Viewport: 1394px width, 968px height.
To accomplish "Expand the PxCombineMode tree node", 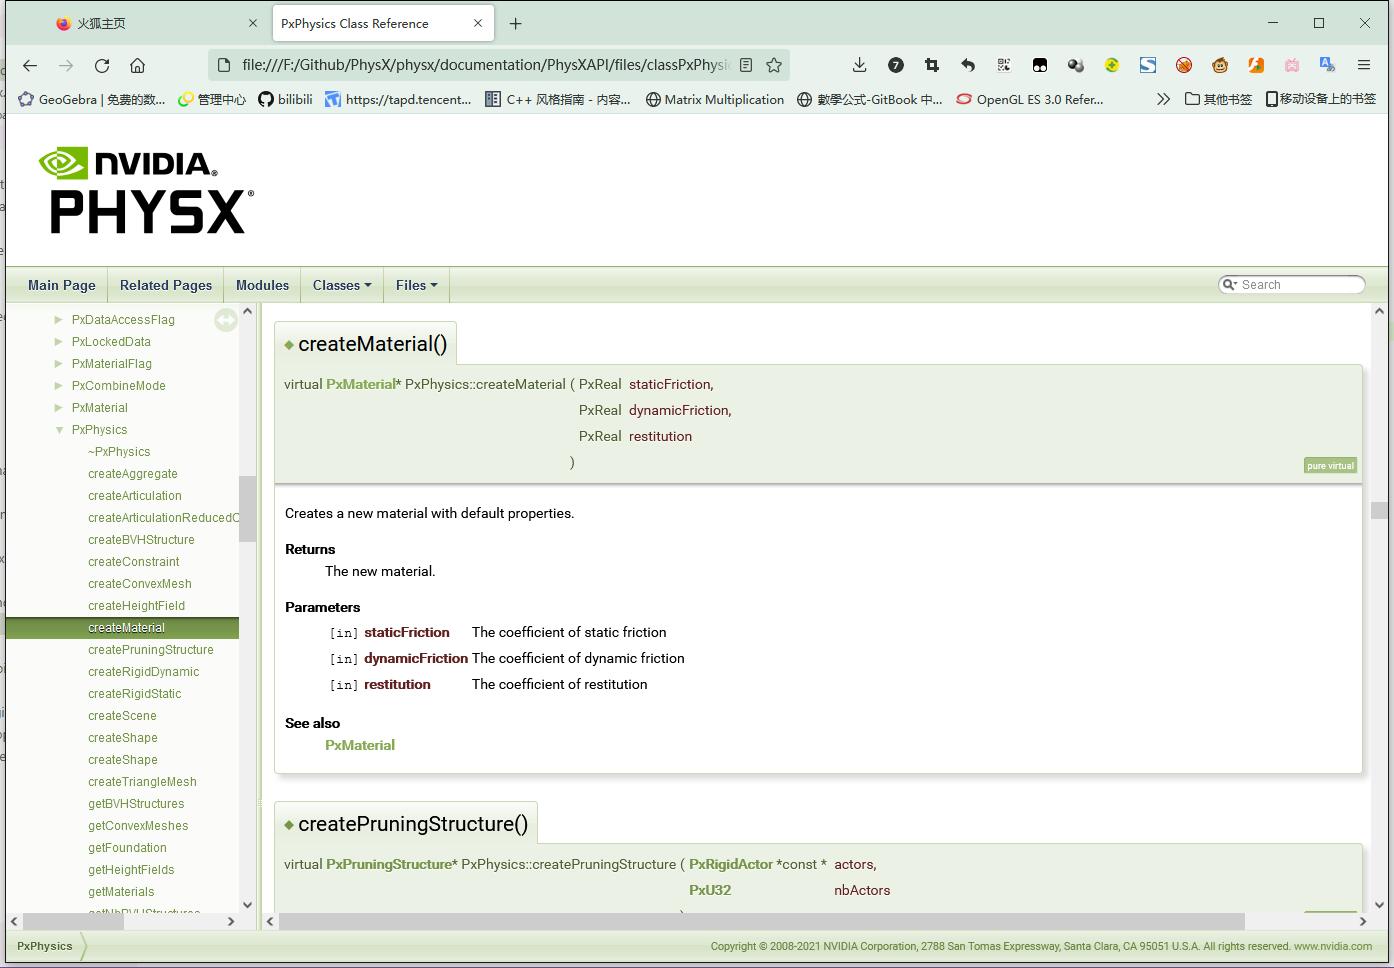I will (x=58, y=386).
